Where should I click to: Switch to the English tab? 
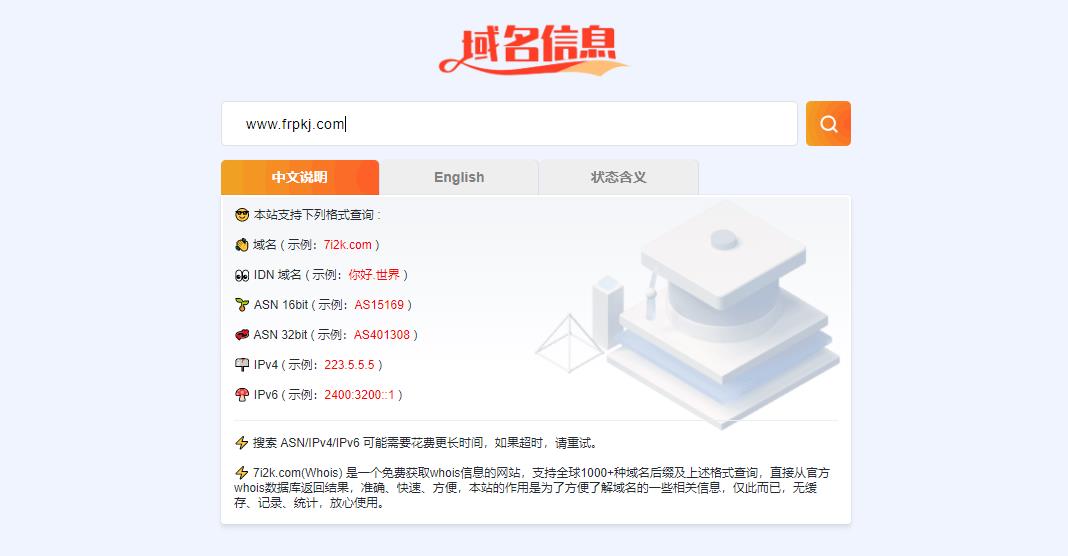click(x=459, y=177)
